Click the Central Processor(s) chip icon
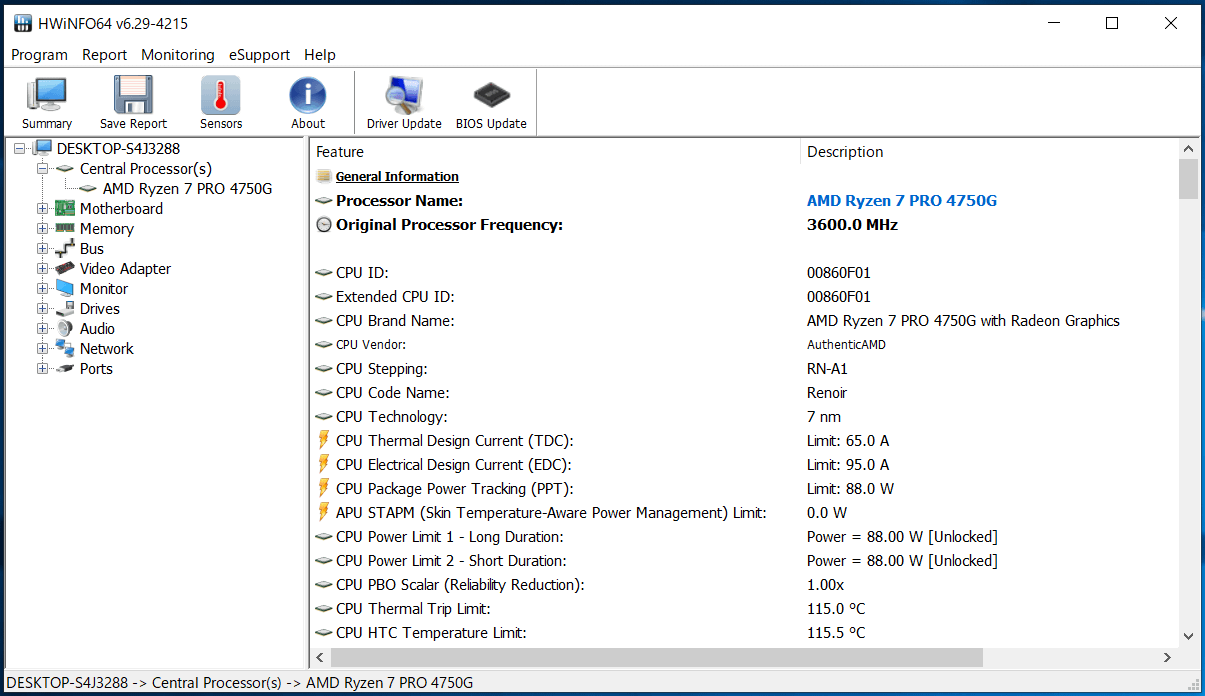This screenshot has height=696, width=1205. coord(65,168)
